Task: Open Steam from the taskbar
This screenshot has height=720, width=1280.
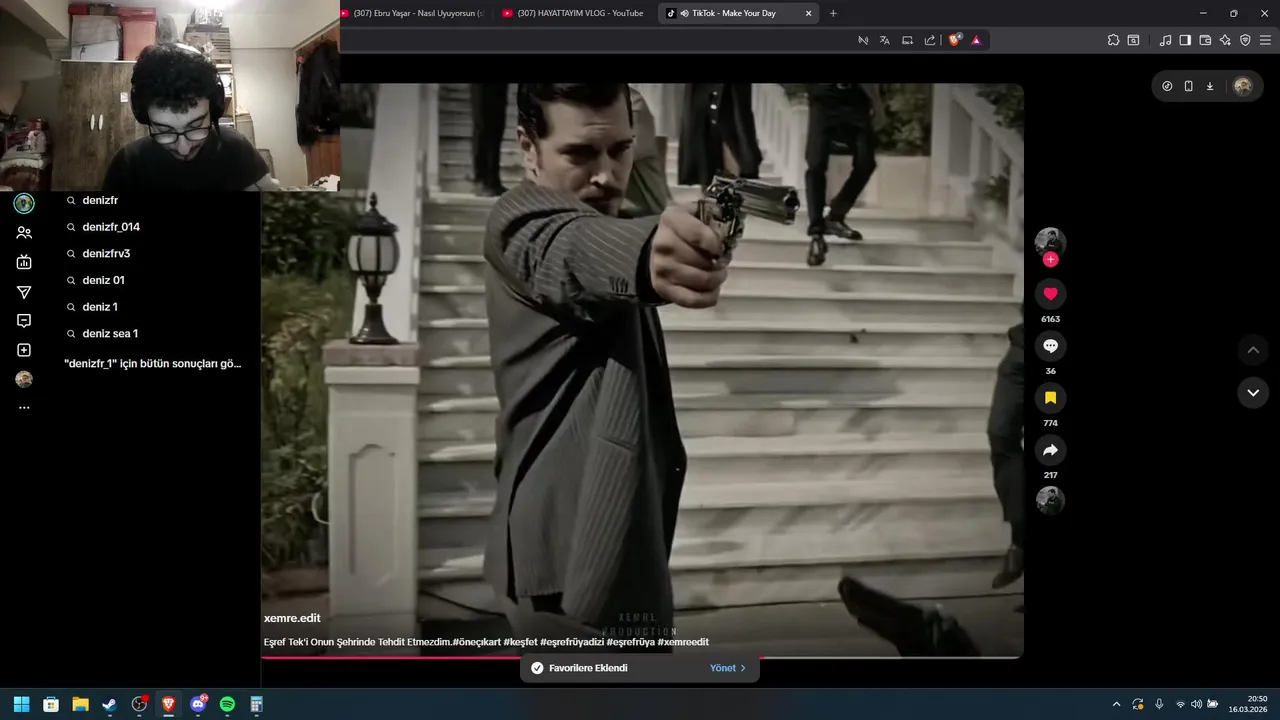Action: [110, 704]
